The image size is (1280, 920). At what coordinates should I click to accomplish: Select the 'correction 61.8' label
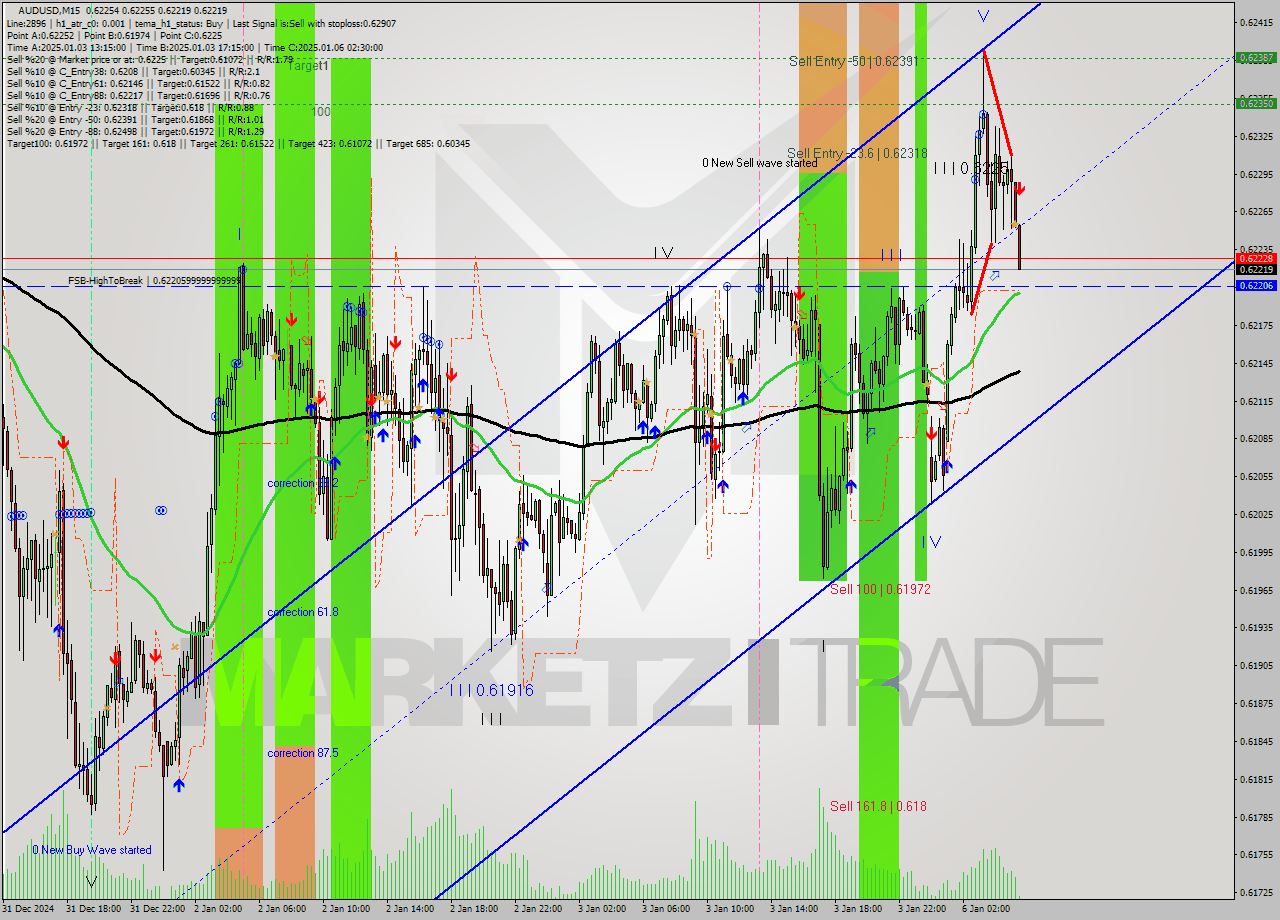tap(303, 612)
